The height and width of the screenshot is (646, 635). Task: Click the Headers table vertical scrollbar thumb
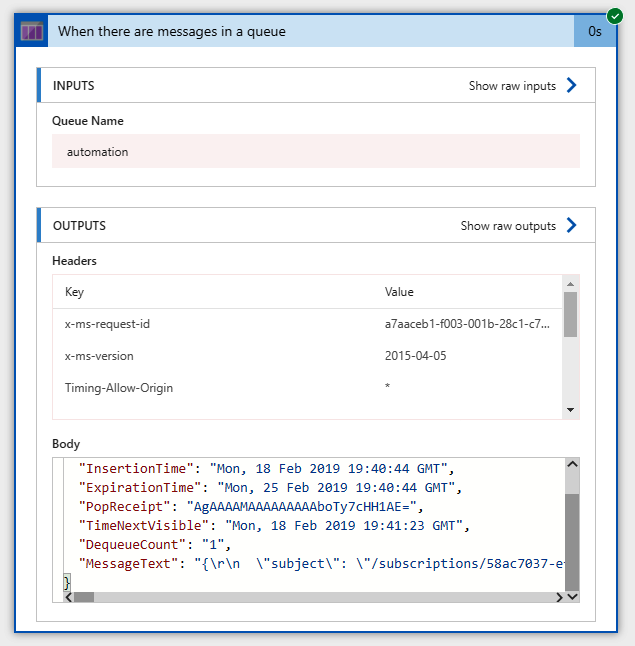[570, 314]
